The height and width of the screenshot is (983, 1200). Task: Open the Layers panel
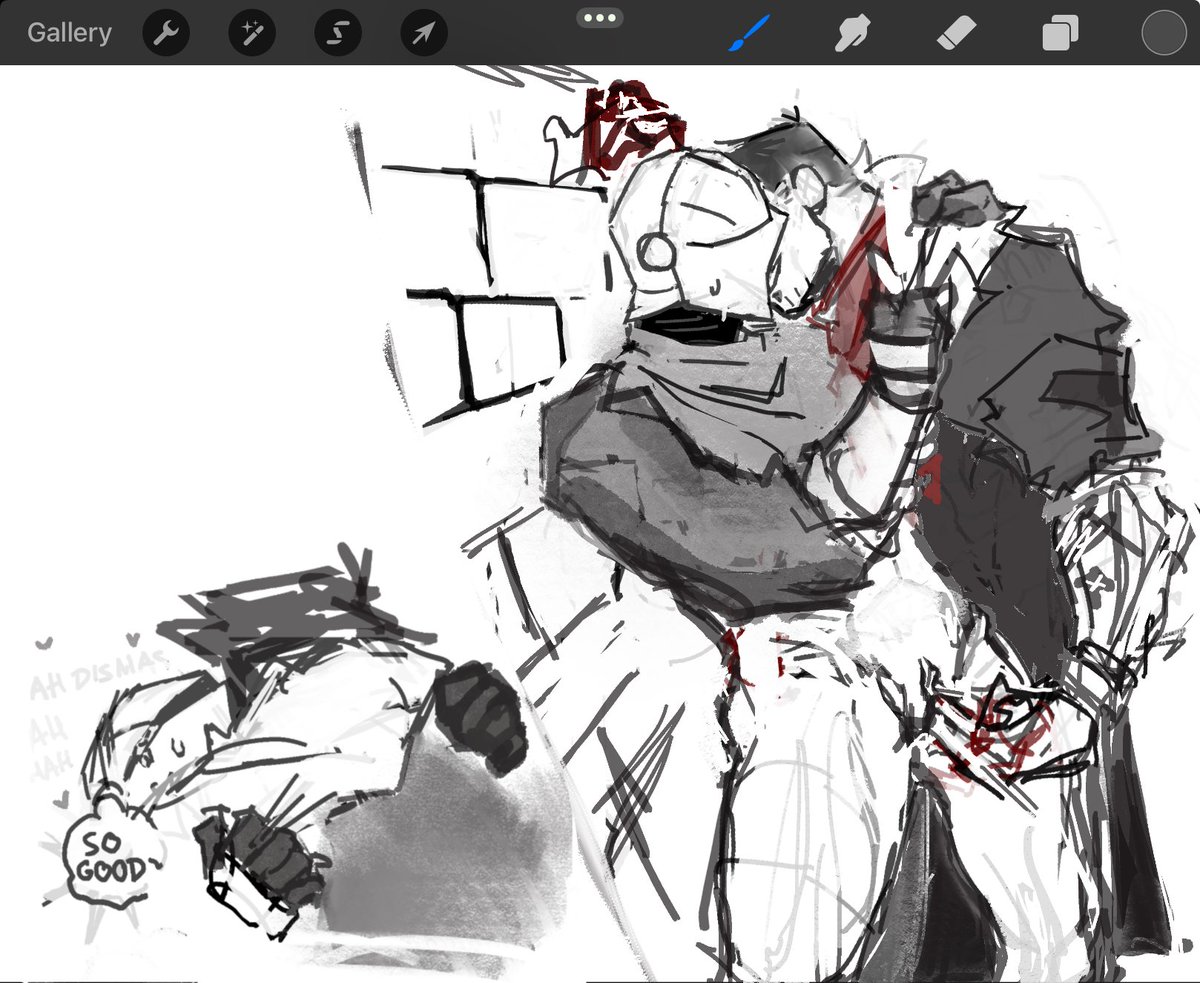(x=1060, y=35)
